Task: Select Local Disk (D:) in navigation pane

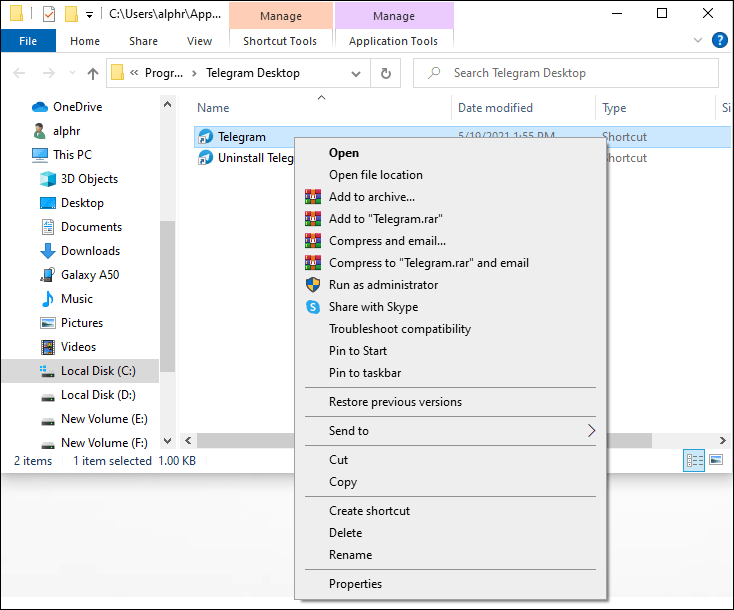Action: click(x=80, y=395)
